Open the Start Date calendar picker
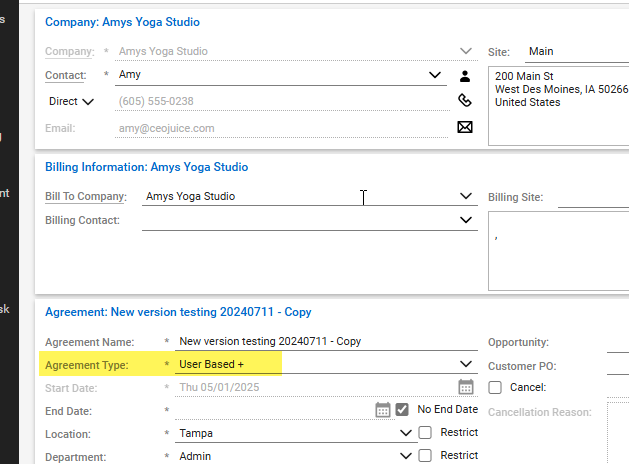The image size is (629, 464). tap(465, 387)
